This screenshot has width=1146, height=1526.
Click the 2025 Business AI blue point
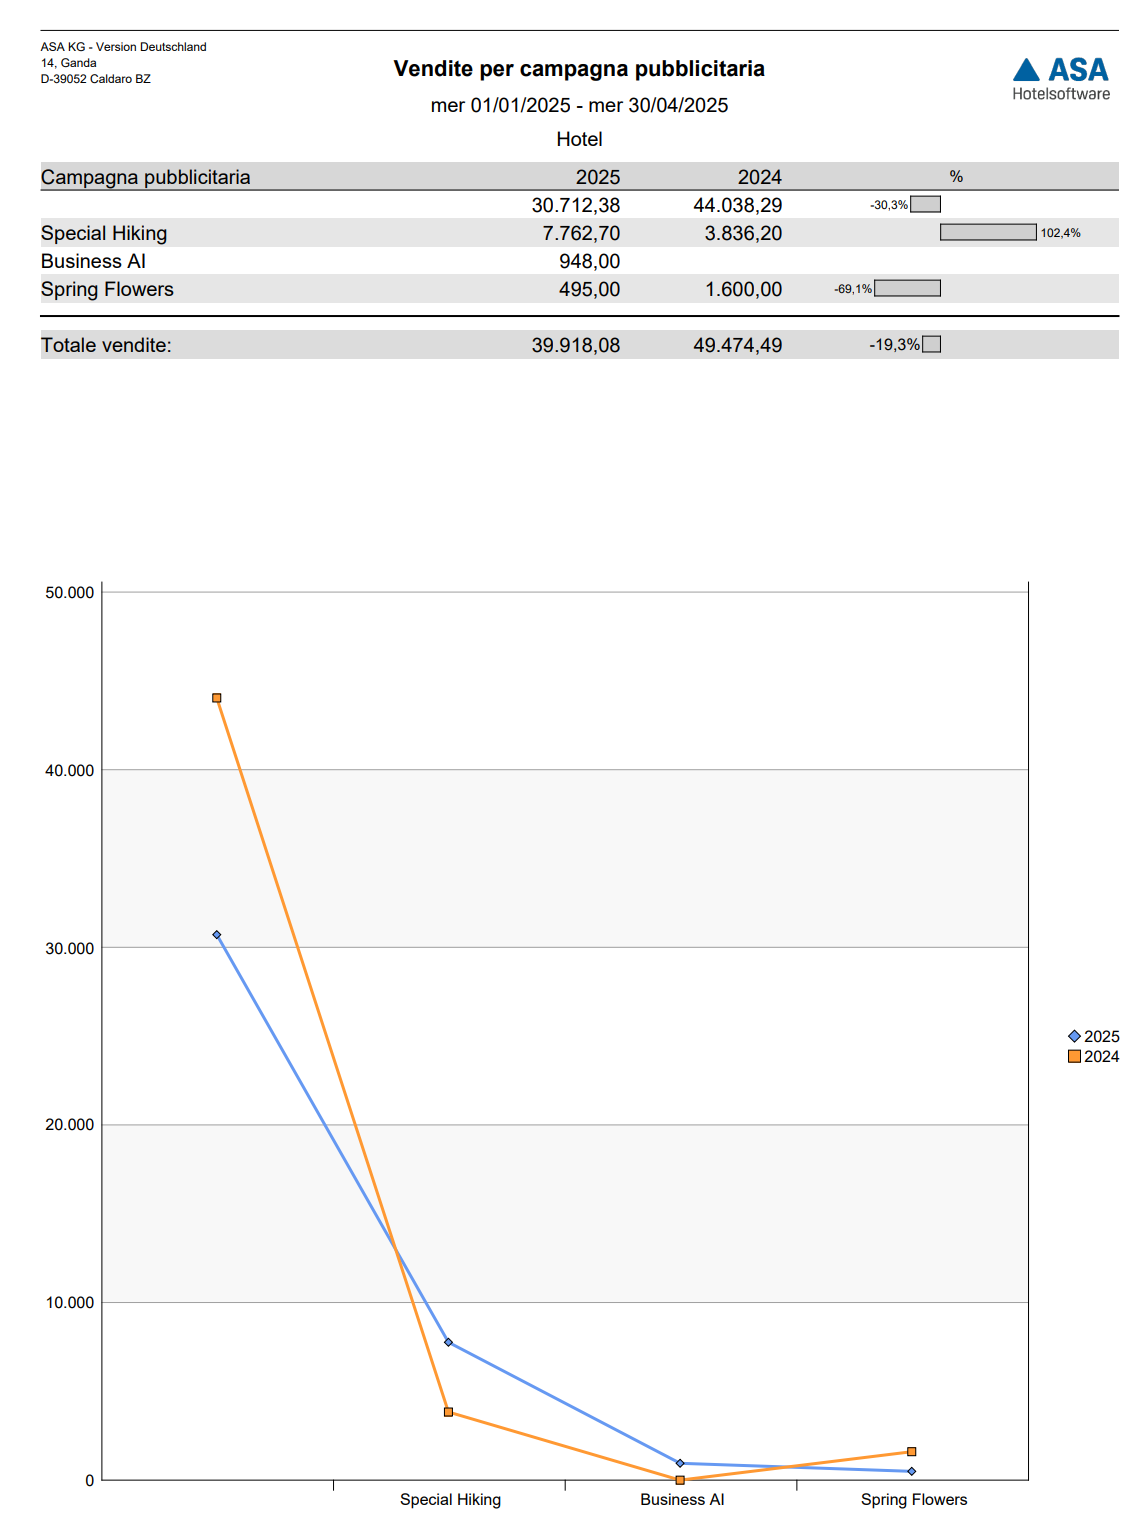coord(680,1463)
